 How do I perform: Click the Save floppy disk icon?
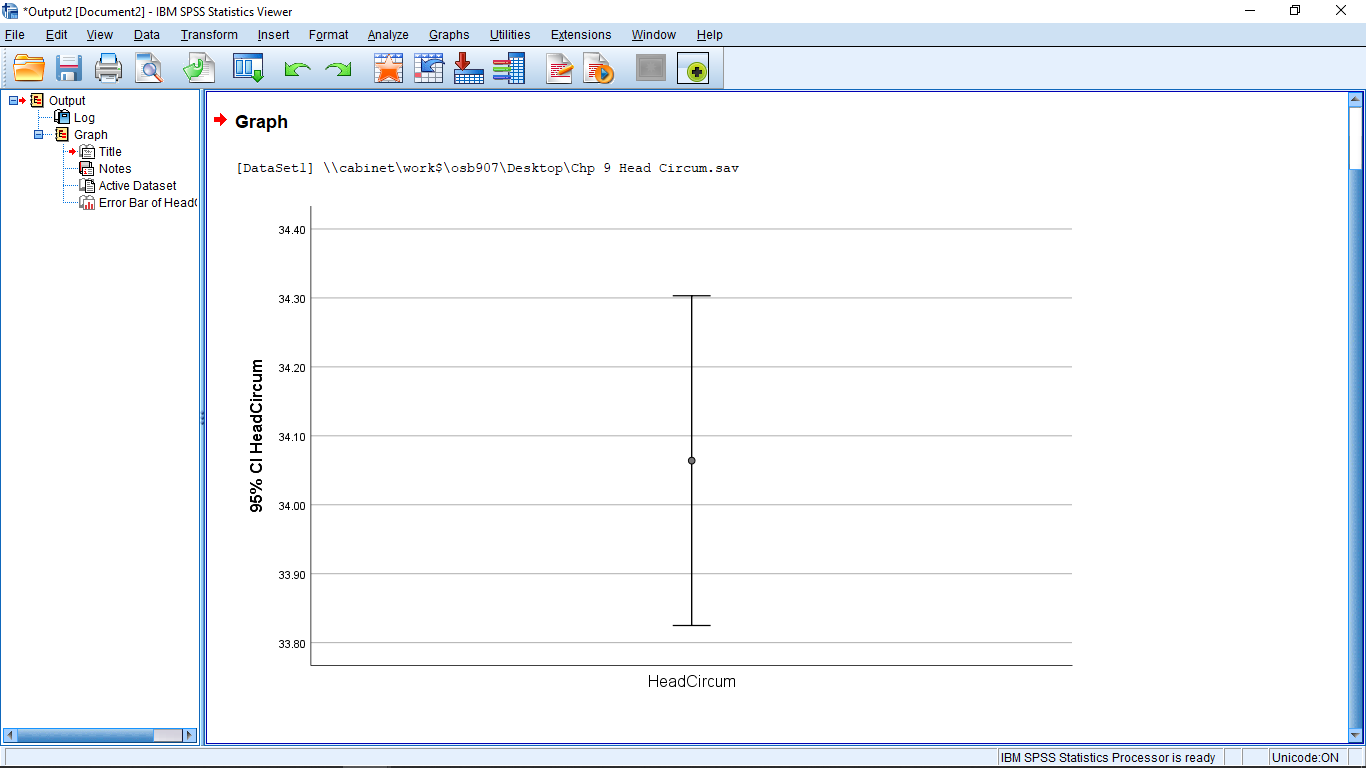click(69, 69)
